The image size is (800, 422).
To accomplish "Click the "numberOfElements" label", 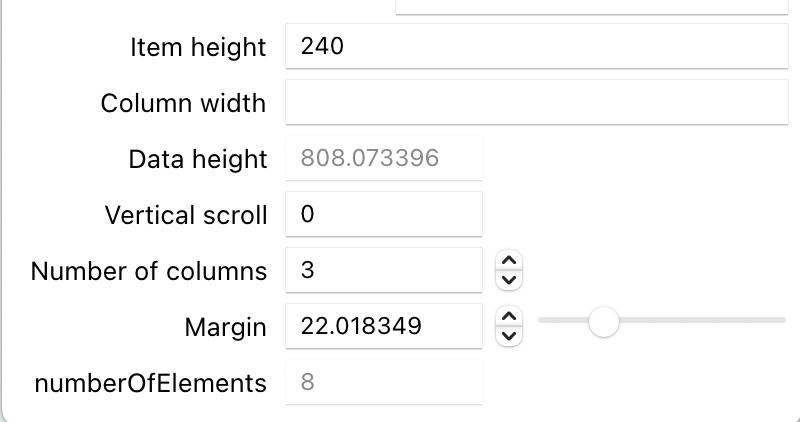I will (149, 383).
